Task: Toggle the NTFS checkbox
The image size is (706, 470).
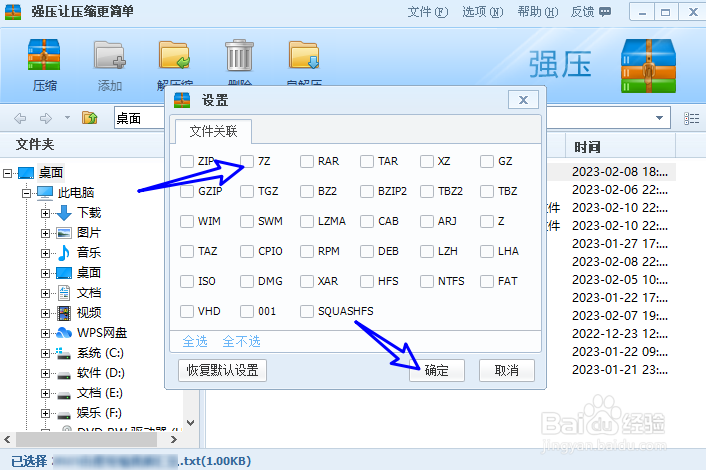Action: coord(426,281)
